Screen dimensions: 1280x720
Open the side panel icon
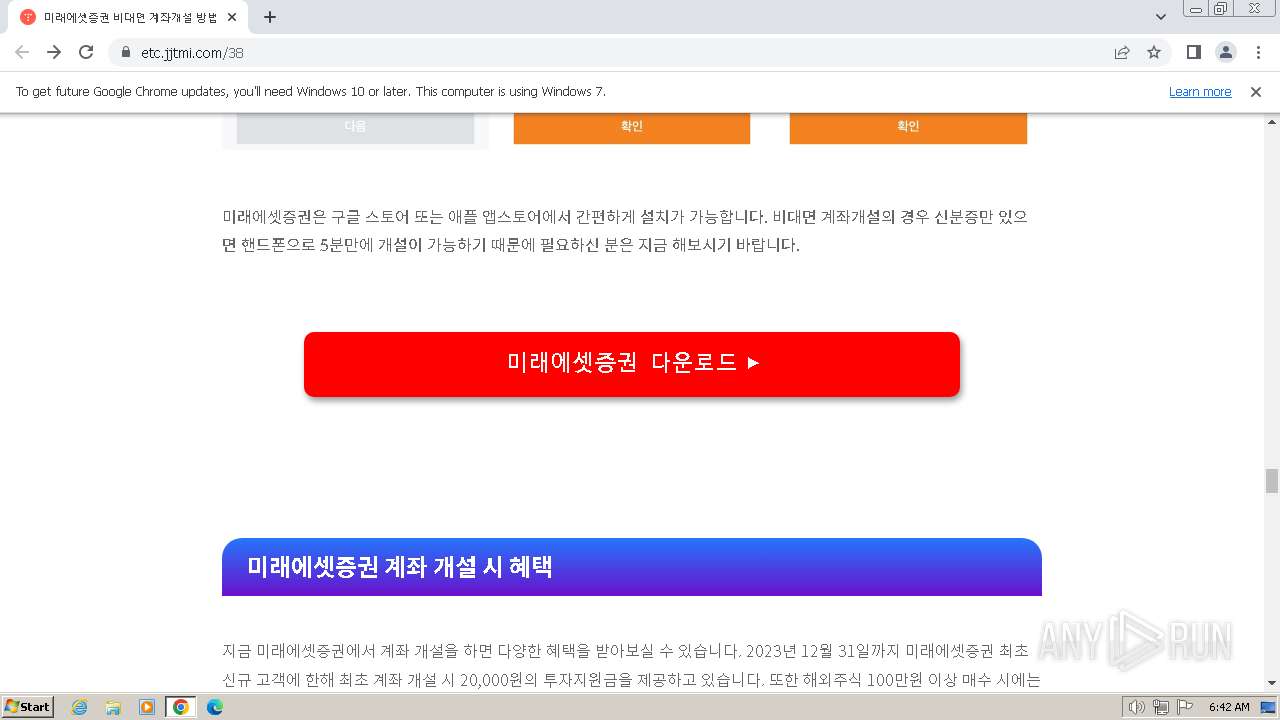point(1193,52)
